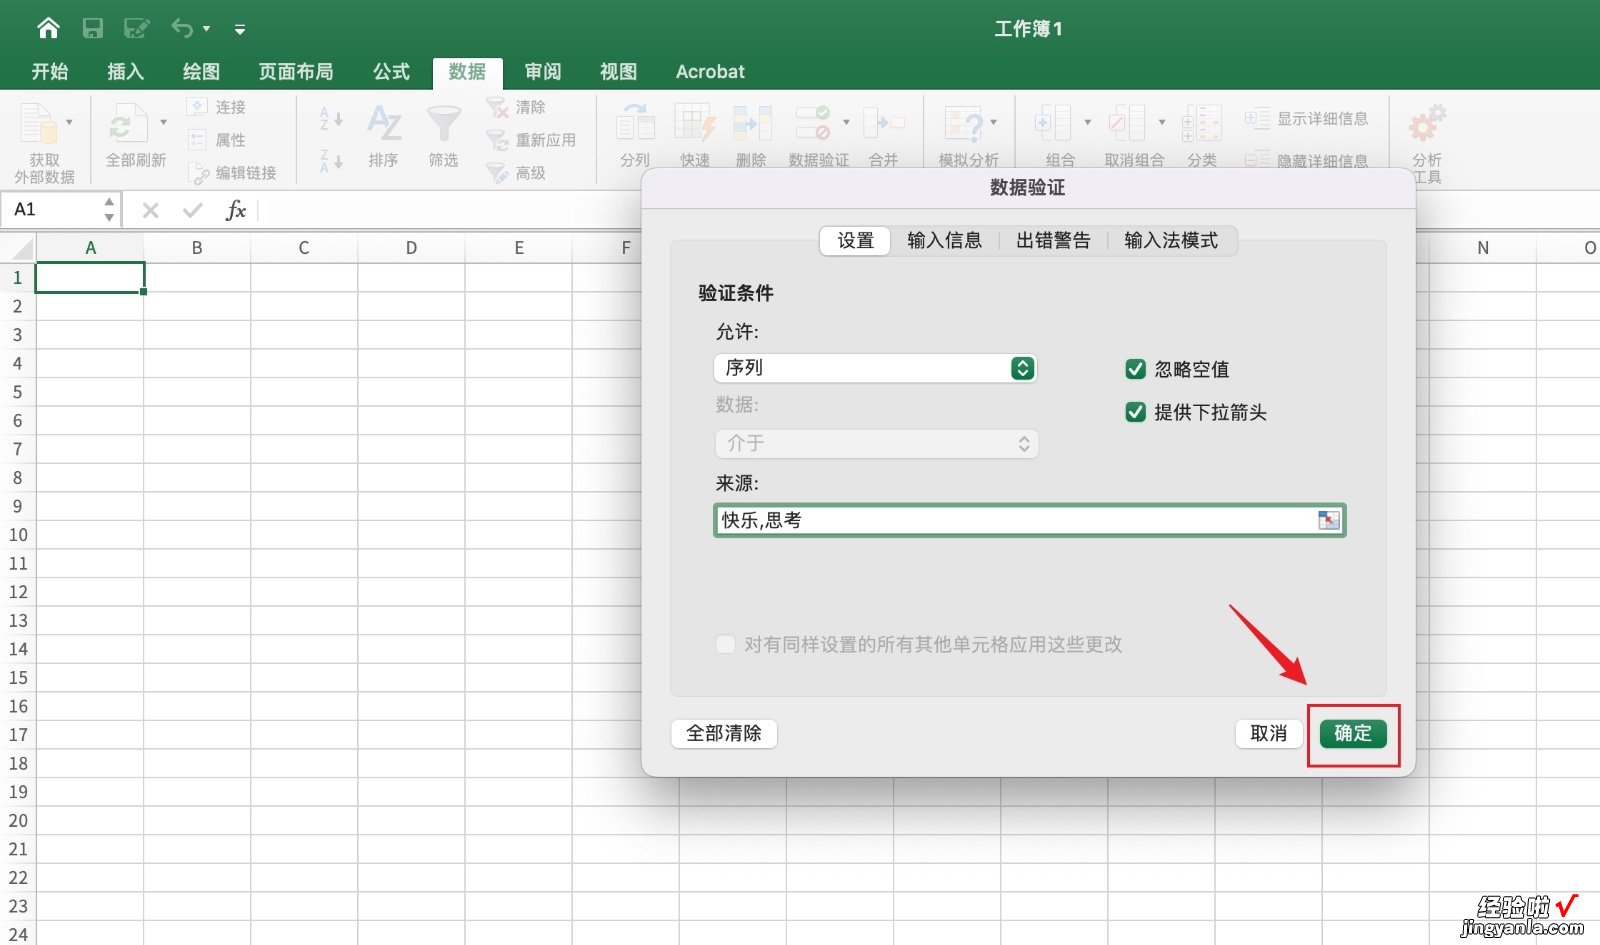This screenshot has width=1600, height=945.
Task: Open the 输入法模式 dialog tab
Action: 1171,241
